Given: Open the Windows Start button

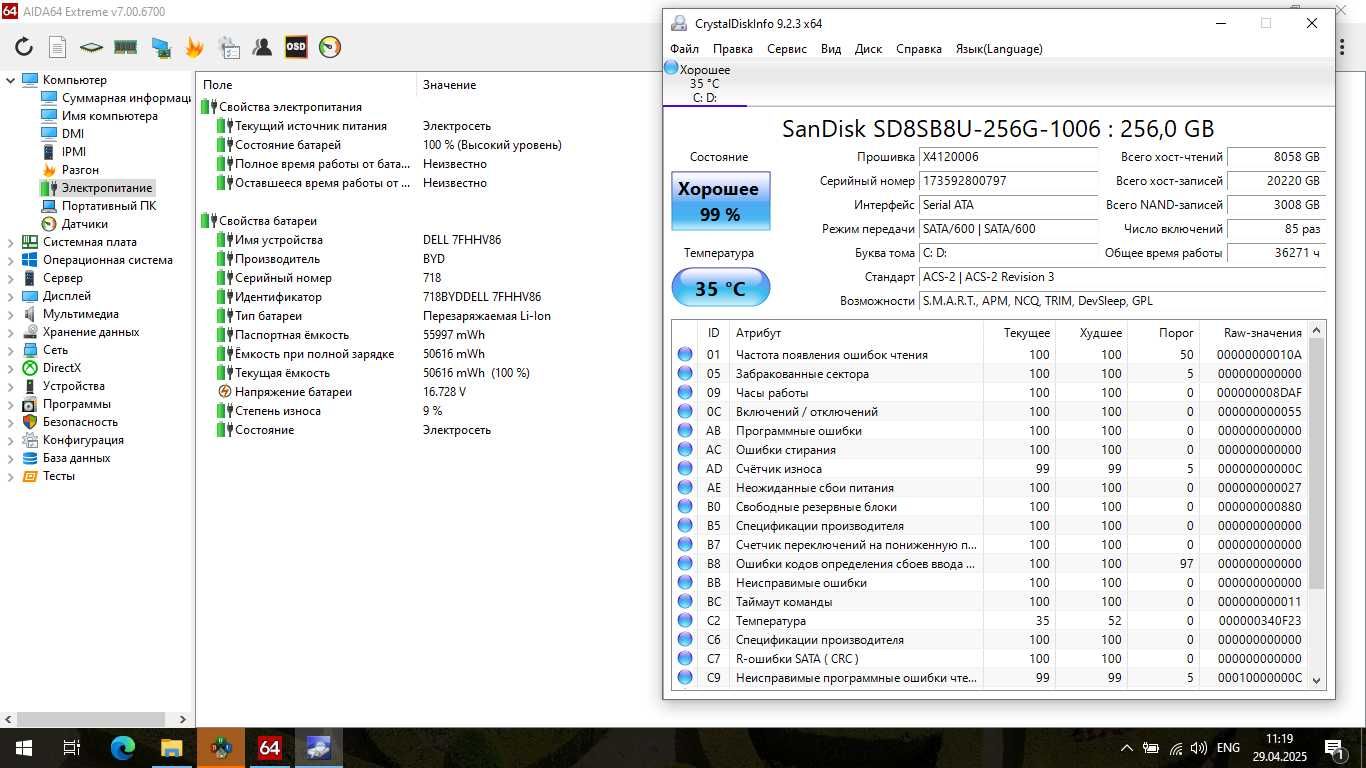Looking at the screenshot, I should [23, 748].
